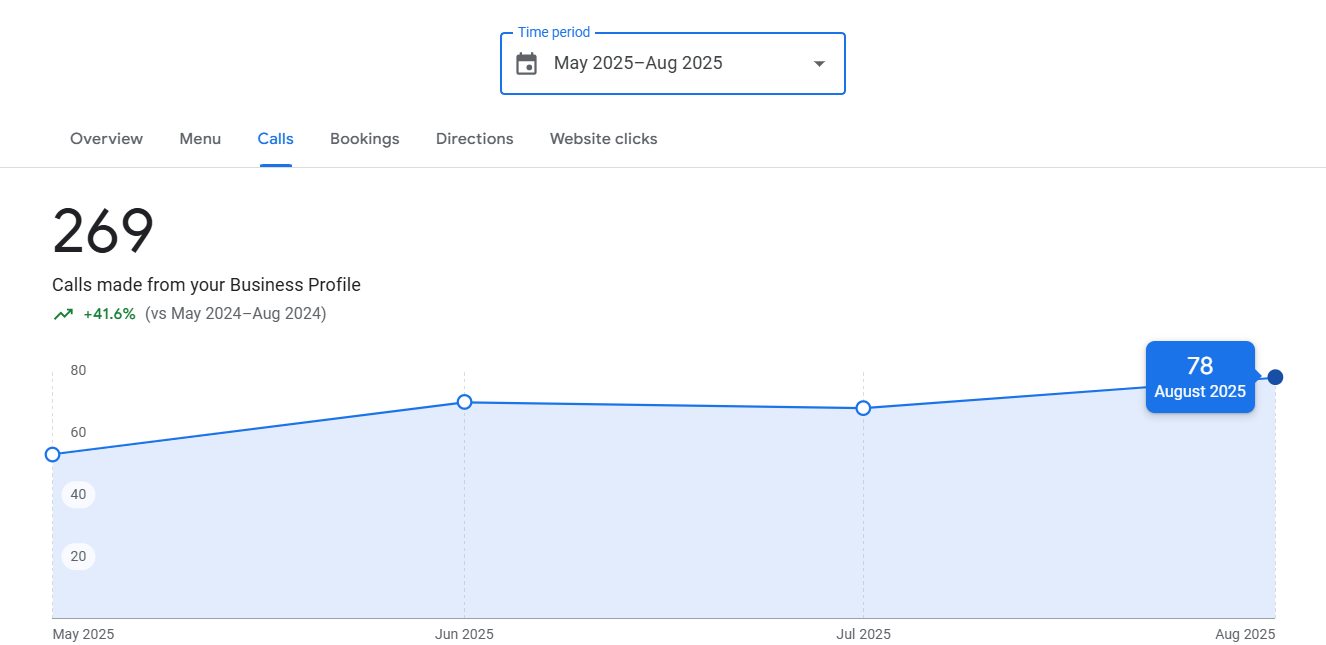Click the 78 August 2025 tooltip

pos(1199,377)
